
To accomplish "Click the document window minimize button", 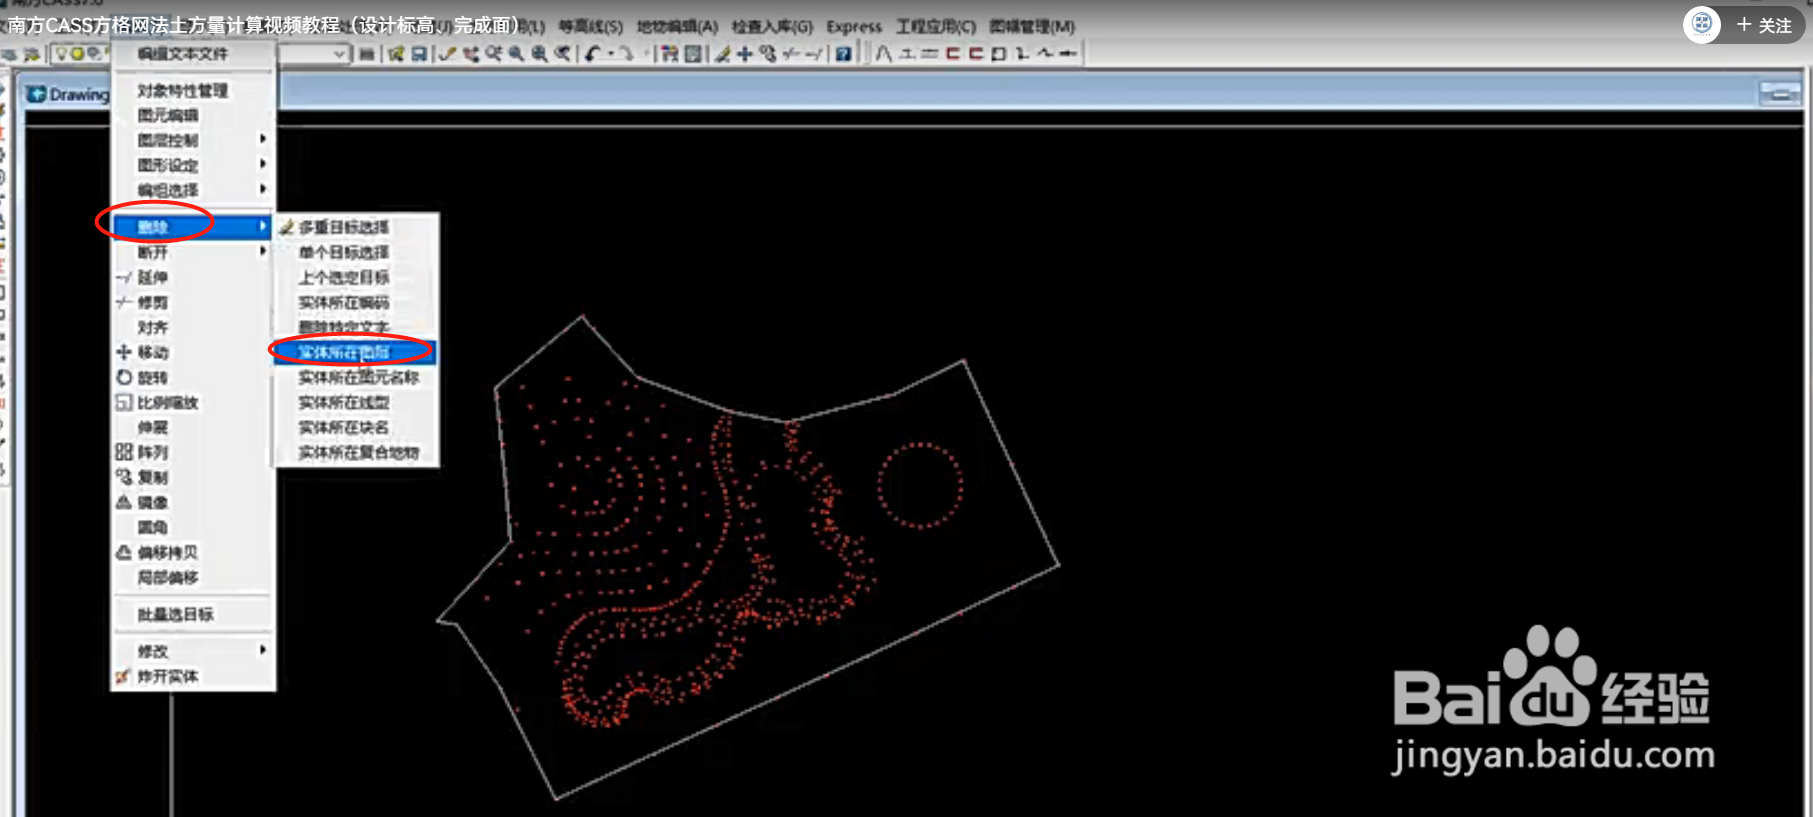I will pos(1780,94).
